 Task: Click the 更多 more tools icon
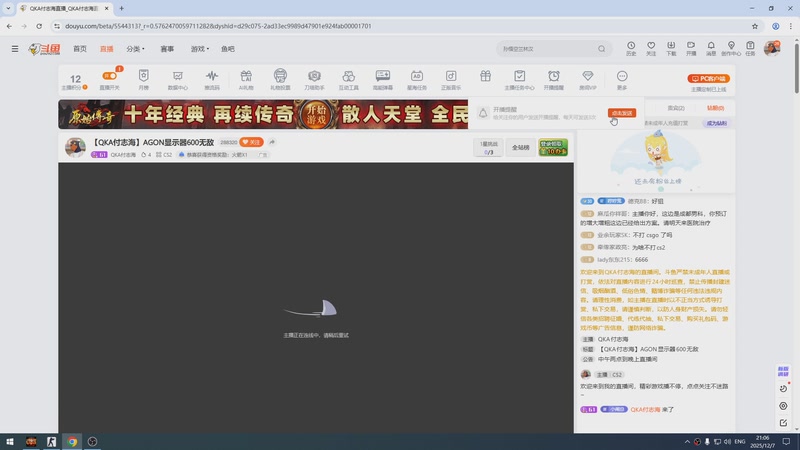point(622,80)
